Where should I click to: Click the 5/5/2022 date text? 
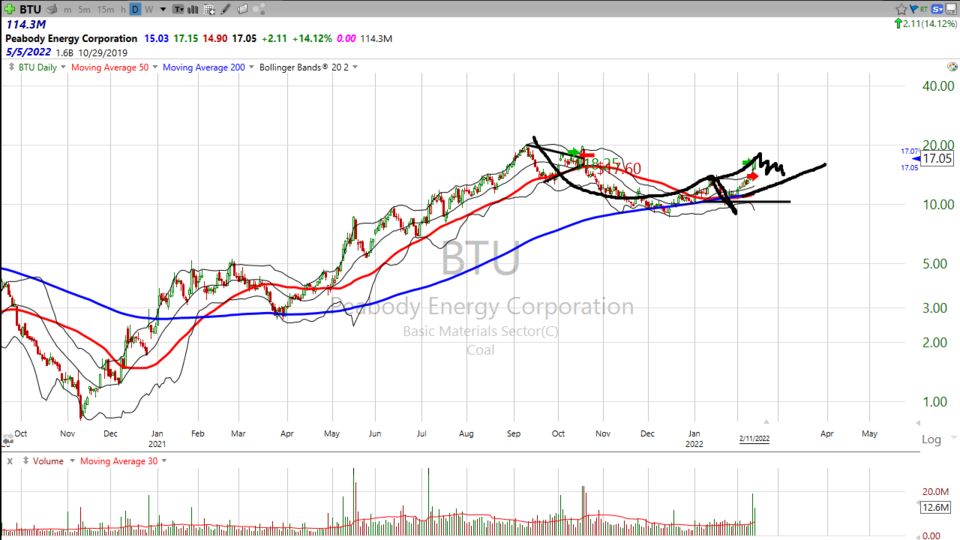click(x=28, y=53)
